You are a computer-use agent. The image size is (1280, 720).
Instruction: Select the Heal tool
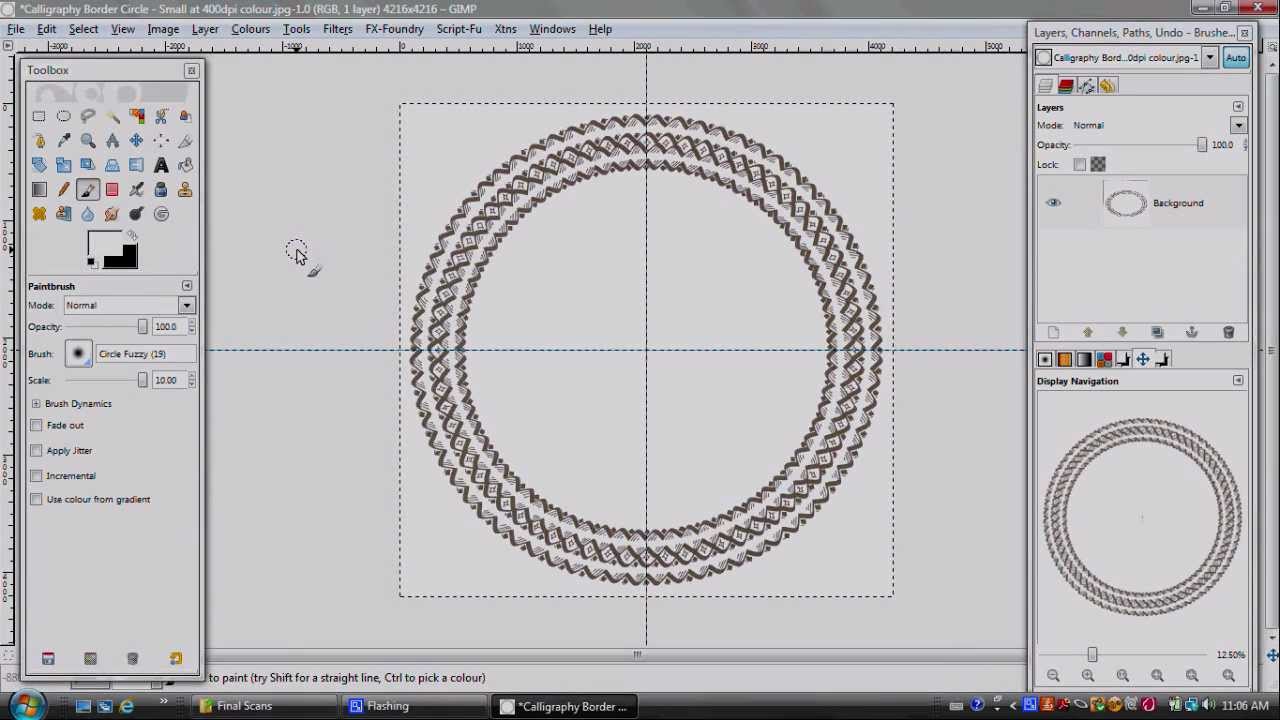[39, 214]
